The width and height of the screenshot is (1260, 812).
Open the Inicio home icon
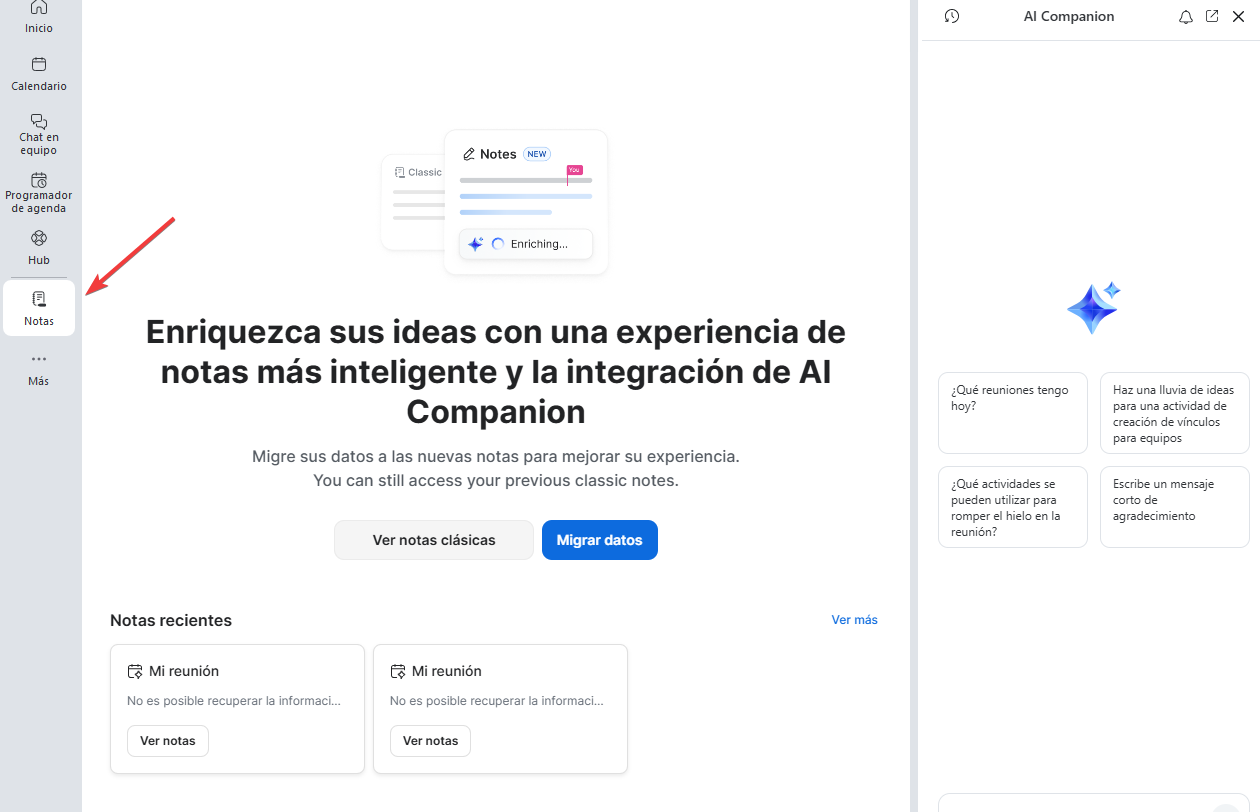coord(39,8)
